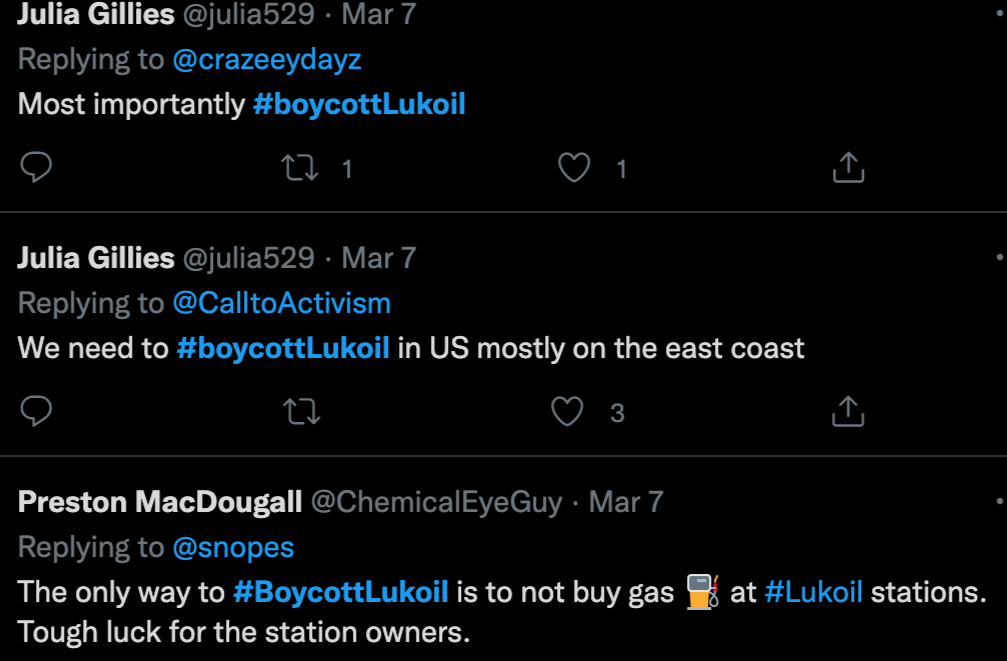Visit the @snopes profile mention
The width and height of the screenshot is (1007, 661).
point(233,547)
